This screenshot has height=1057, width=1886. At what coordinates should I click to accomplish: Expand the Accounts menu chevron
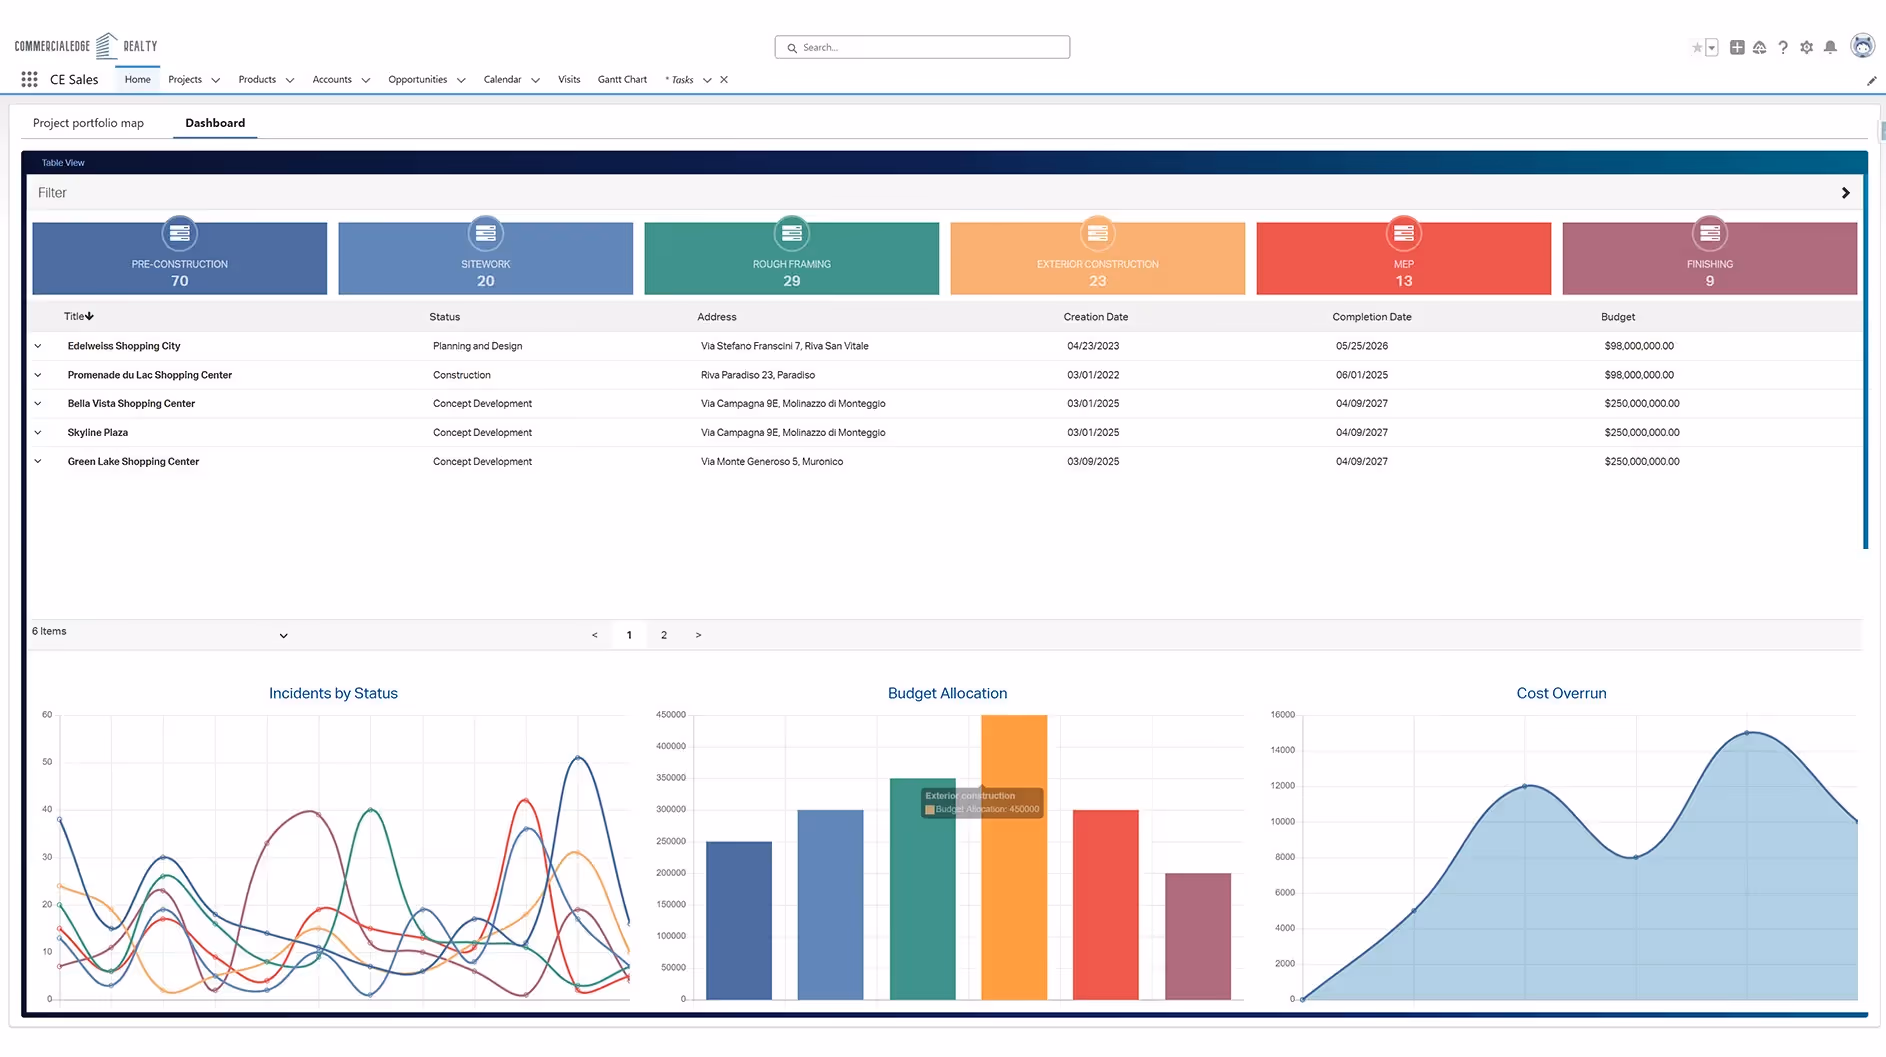pos(366,80)
